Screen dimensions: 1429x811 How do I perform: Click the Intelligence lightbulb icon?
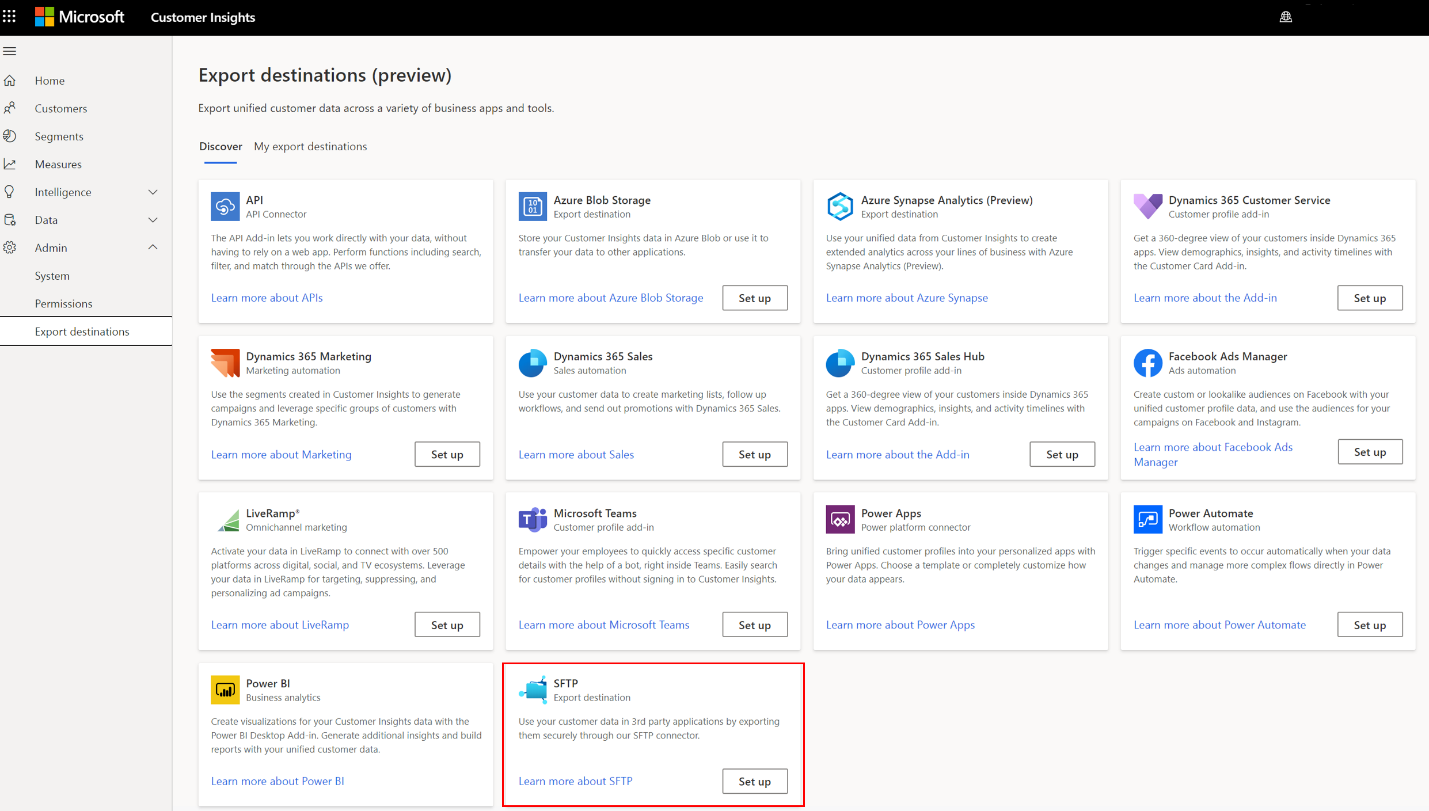tap(10, 192)
